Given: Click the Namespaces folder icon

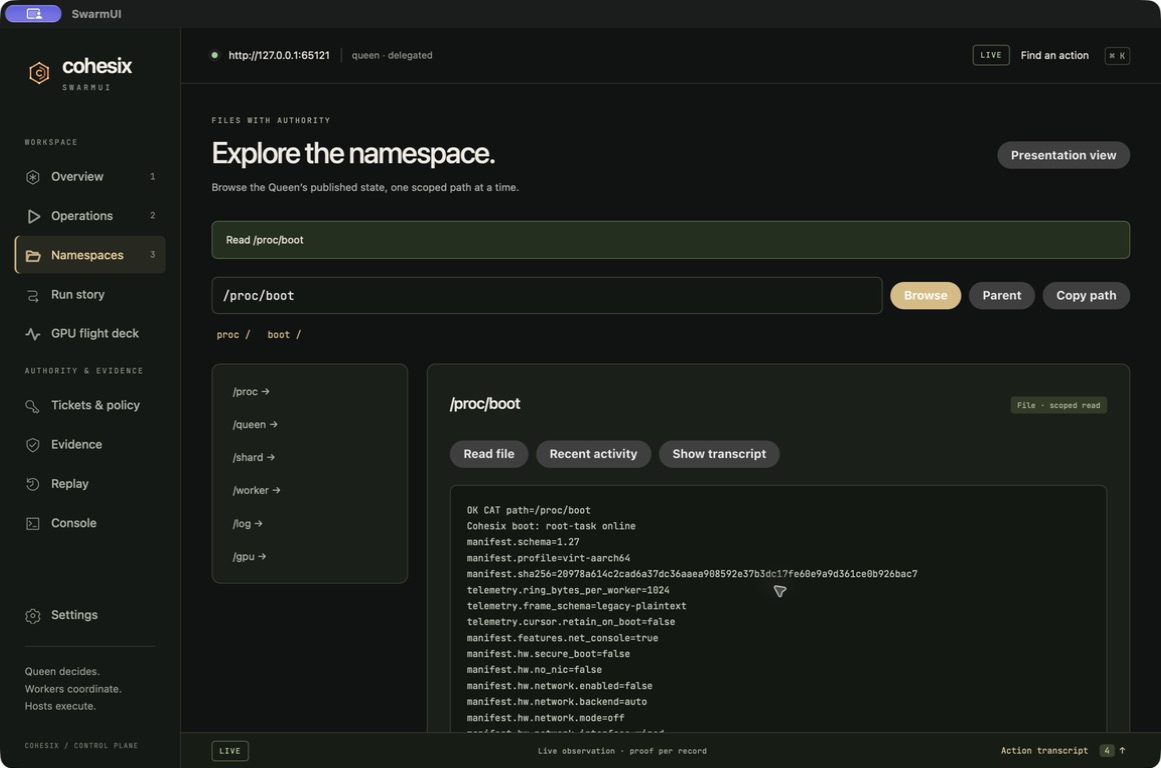Looking at the screenshot, I should [x=33, y=256].
